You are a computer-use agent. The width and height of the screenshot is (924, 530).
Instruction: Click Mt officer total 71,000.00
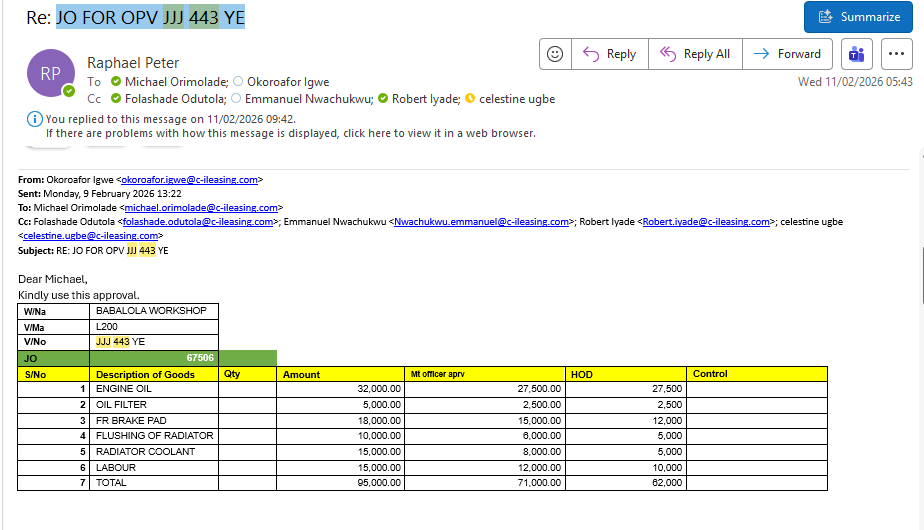coord(484,483)
